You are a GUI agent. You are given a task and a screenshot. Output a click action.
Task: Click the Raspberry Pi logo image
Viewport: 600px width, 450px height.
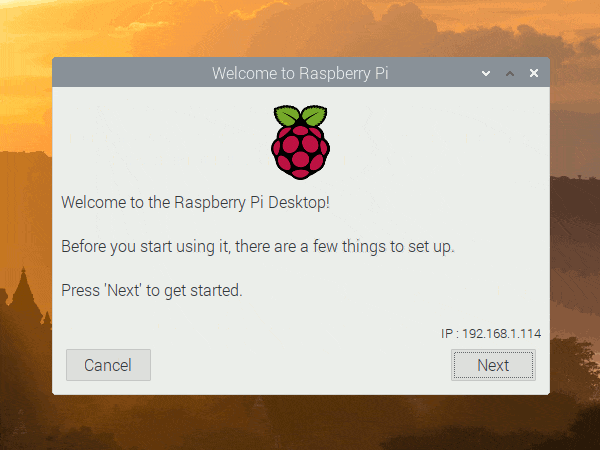pos(300,142)
